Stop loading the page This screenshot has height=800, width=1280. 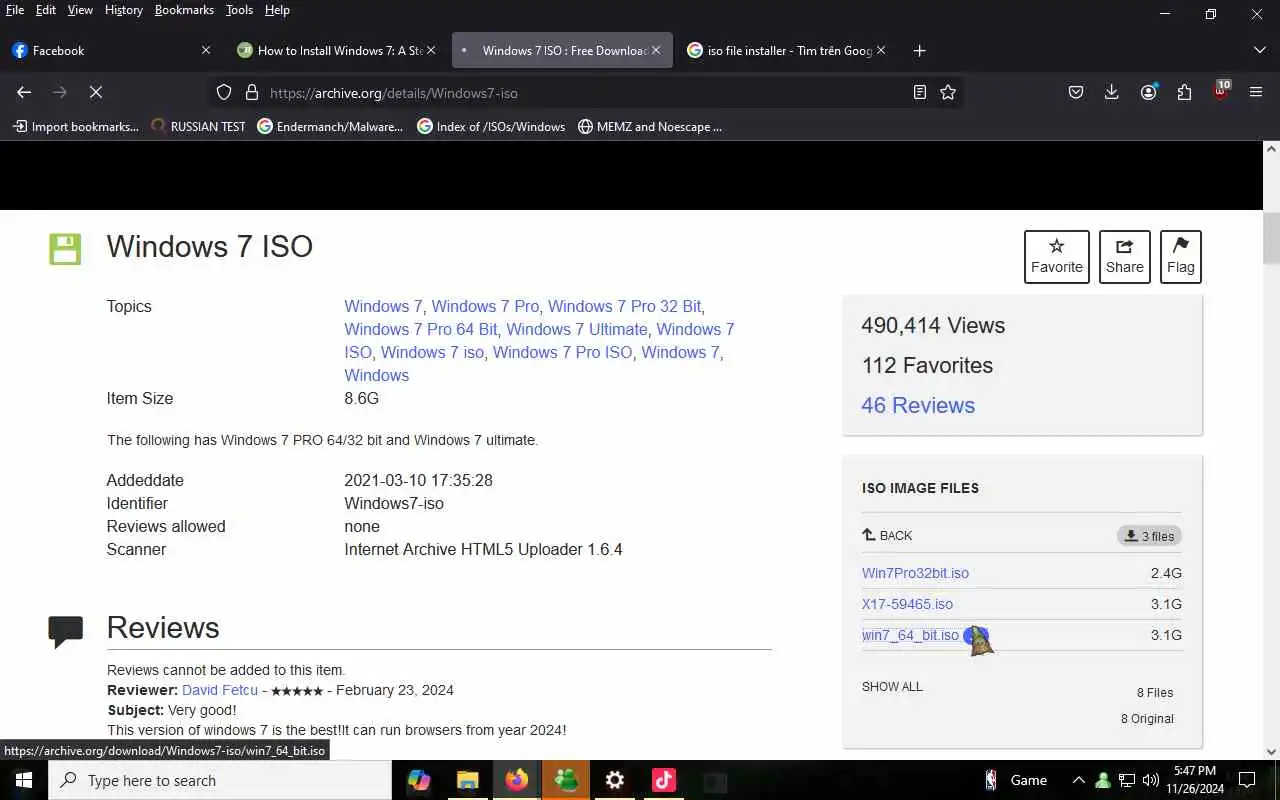(96, 92)
